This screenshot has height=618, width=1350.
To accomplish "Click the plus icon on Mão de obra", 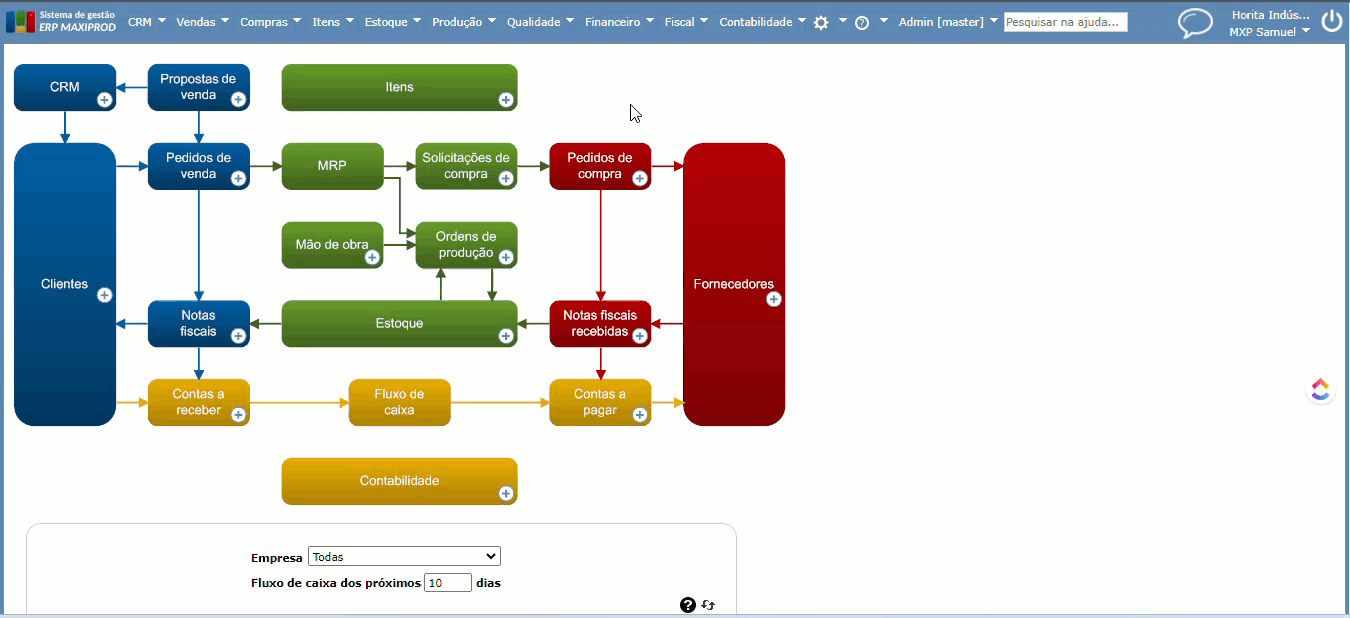I will (x=372, y=257).
